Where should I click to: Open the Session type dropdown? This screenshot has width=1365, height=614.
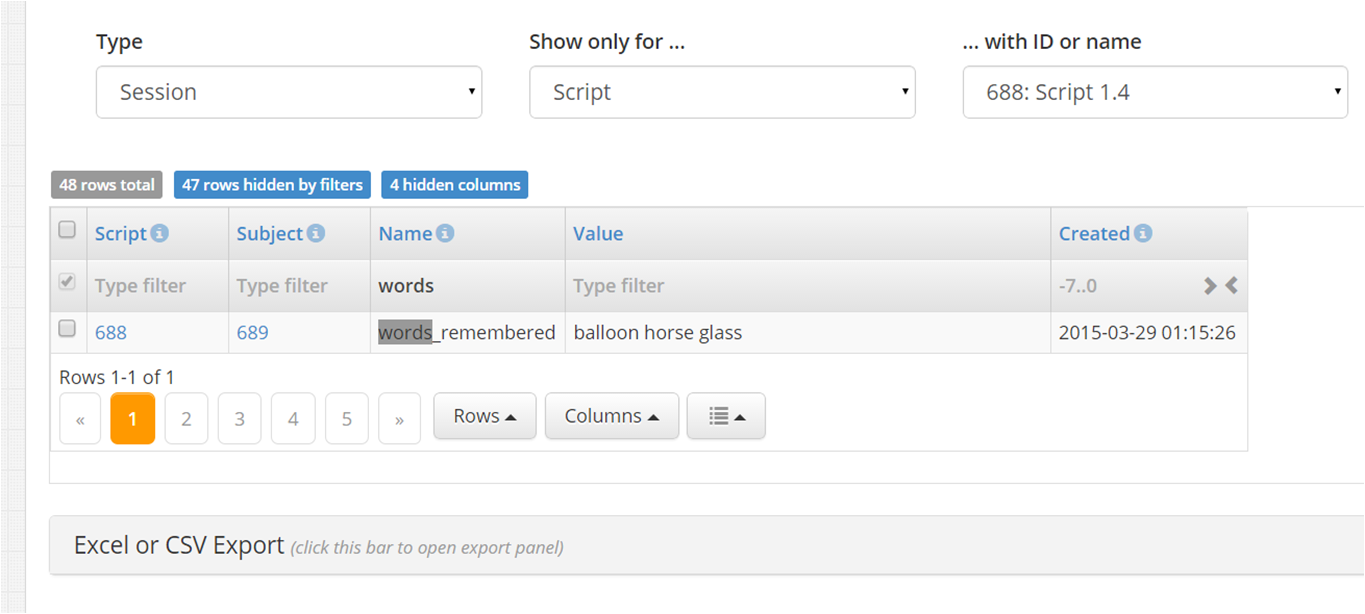289,91
